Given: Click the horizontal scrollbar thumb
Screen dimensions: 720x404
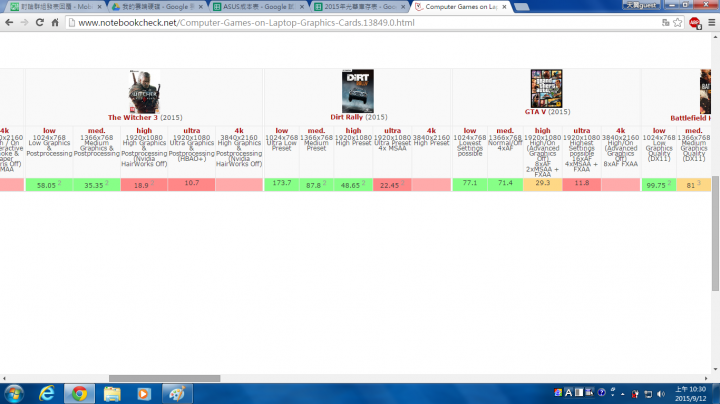Looking at the screenshot, I should tap(164, 378).
